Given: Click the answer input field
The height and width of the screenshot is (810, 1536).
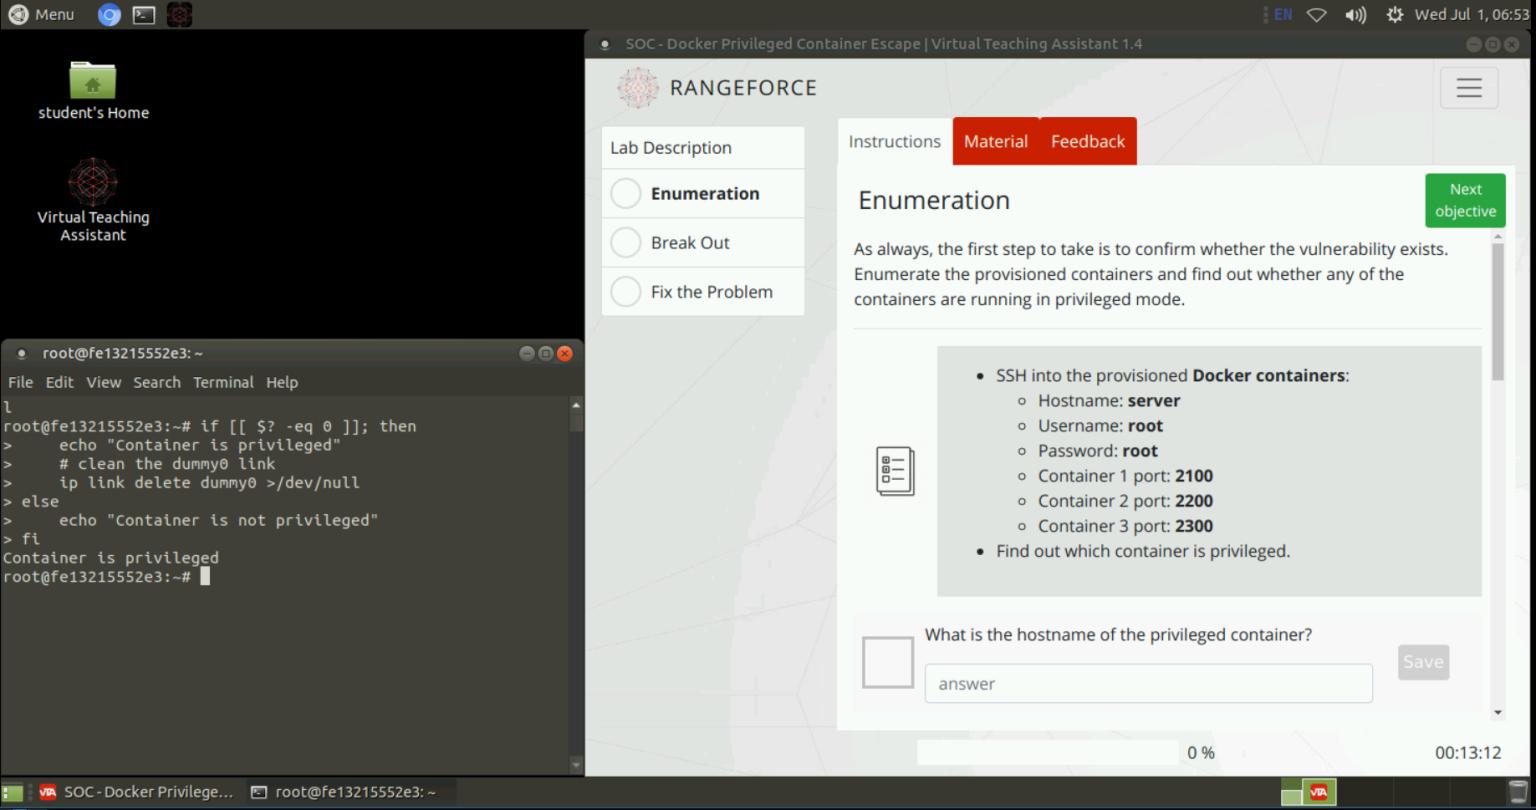Looking at the screenshot, I should [1148, 684].
